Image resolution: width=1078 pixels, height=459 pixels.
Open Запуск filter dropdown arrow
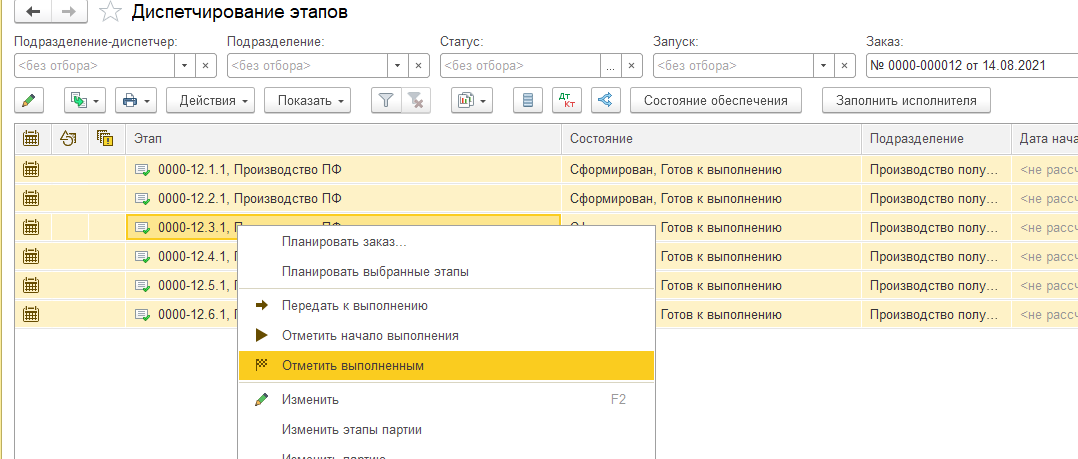[x=824, y=66]
